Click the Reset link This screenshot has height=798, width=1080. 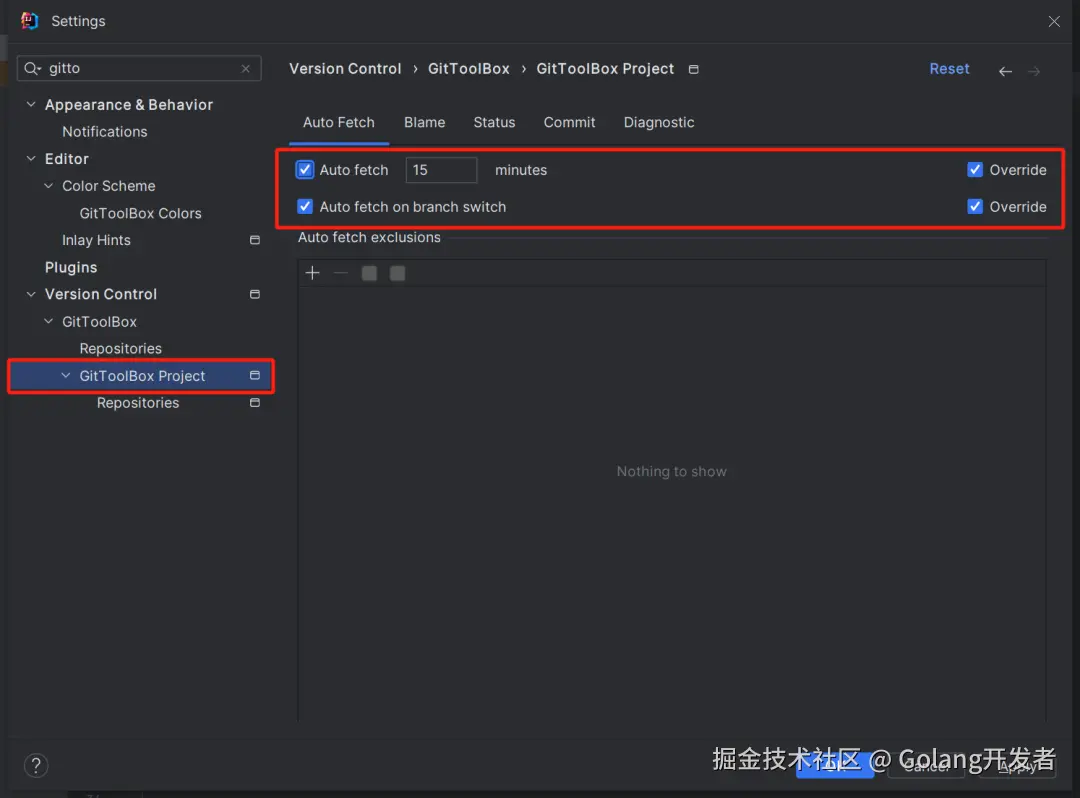949,69
